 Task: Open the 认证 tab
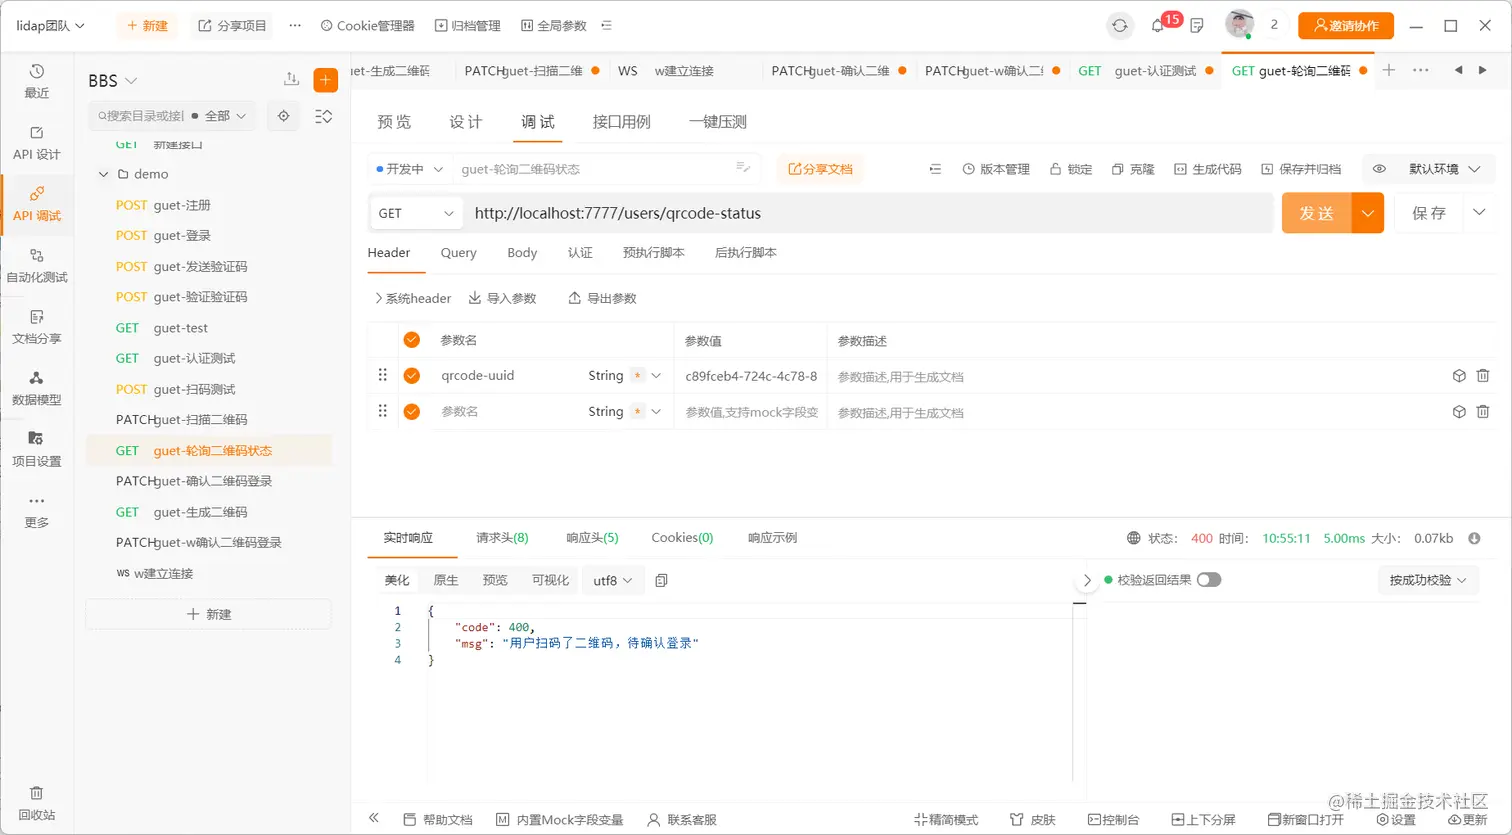tap(580, 253)
